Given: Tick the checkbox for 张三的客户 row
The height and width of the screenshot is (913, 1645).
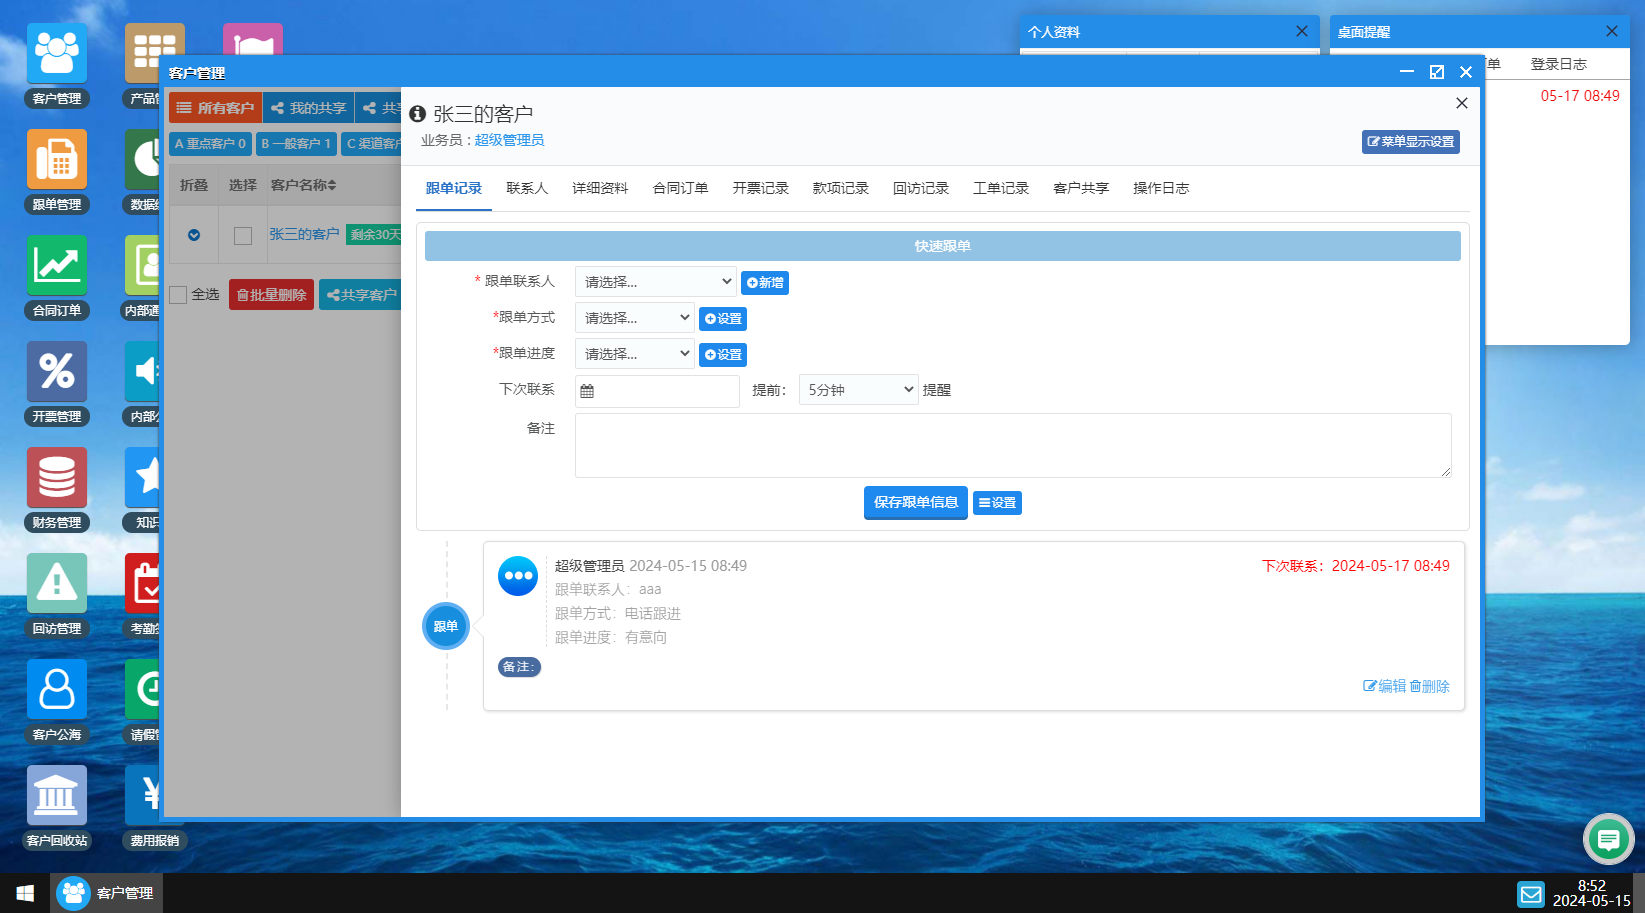Looking at the screenshot, I should 243,236.
